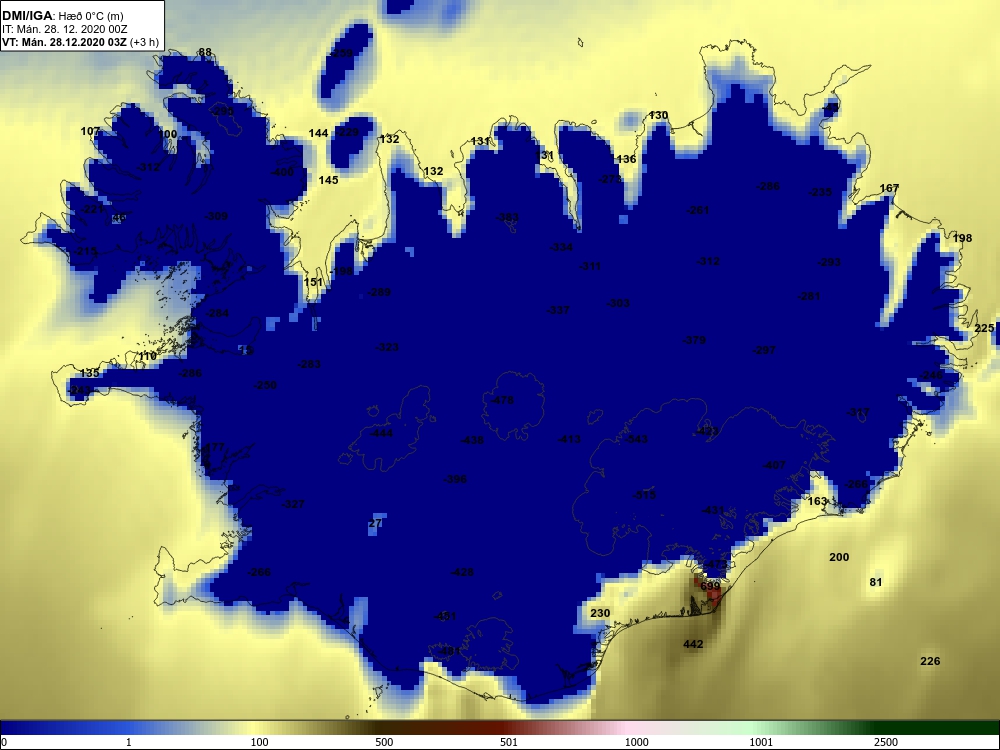
Task: Click the map value 145
Action: tap(328, 180)
